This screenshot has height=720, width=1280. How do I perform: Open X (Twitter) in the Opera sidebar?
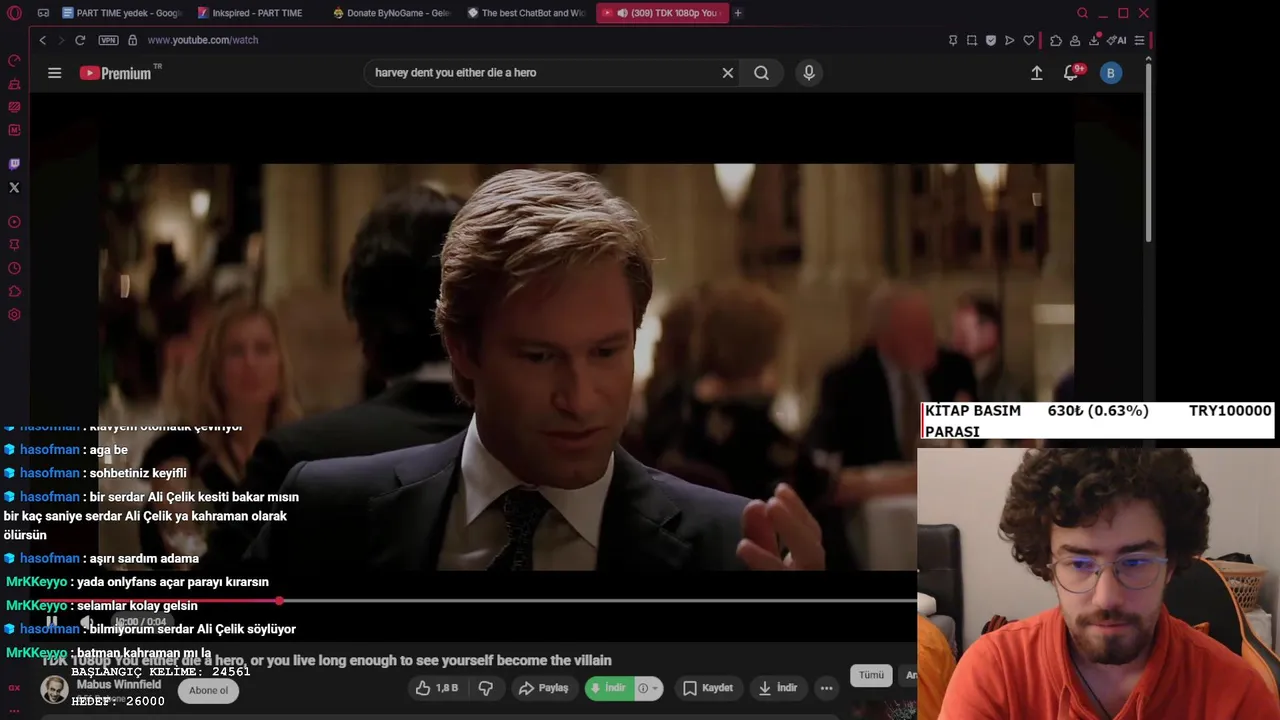[x=14, y=188]
